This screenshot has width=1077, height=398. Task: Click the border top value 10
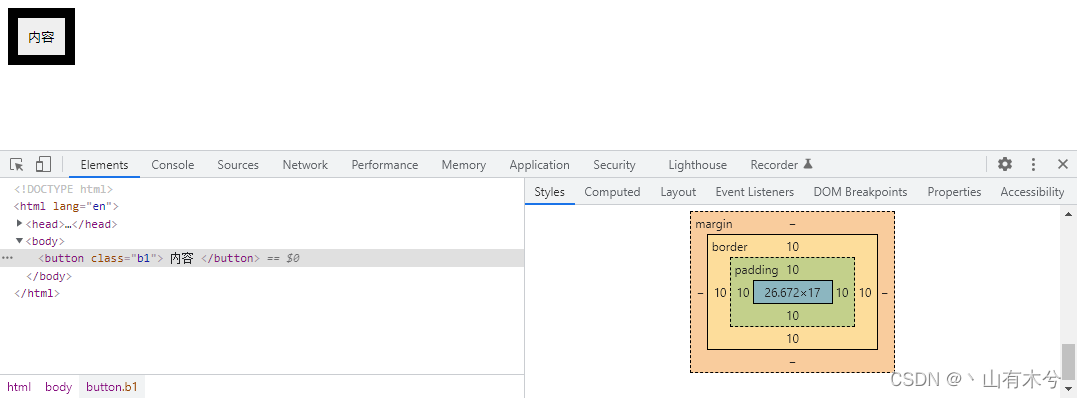coord(793,246)
